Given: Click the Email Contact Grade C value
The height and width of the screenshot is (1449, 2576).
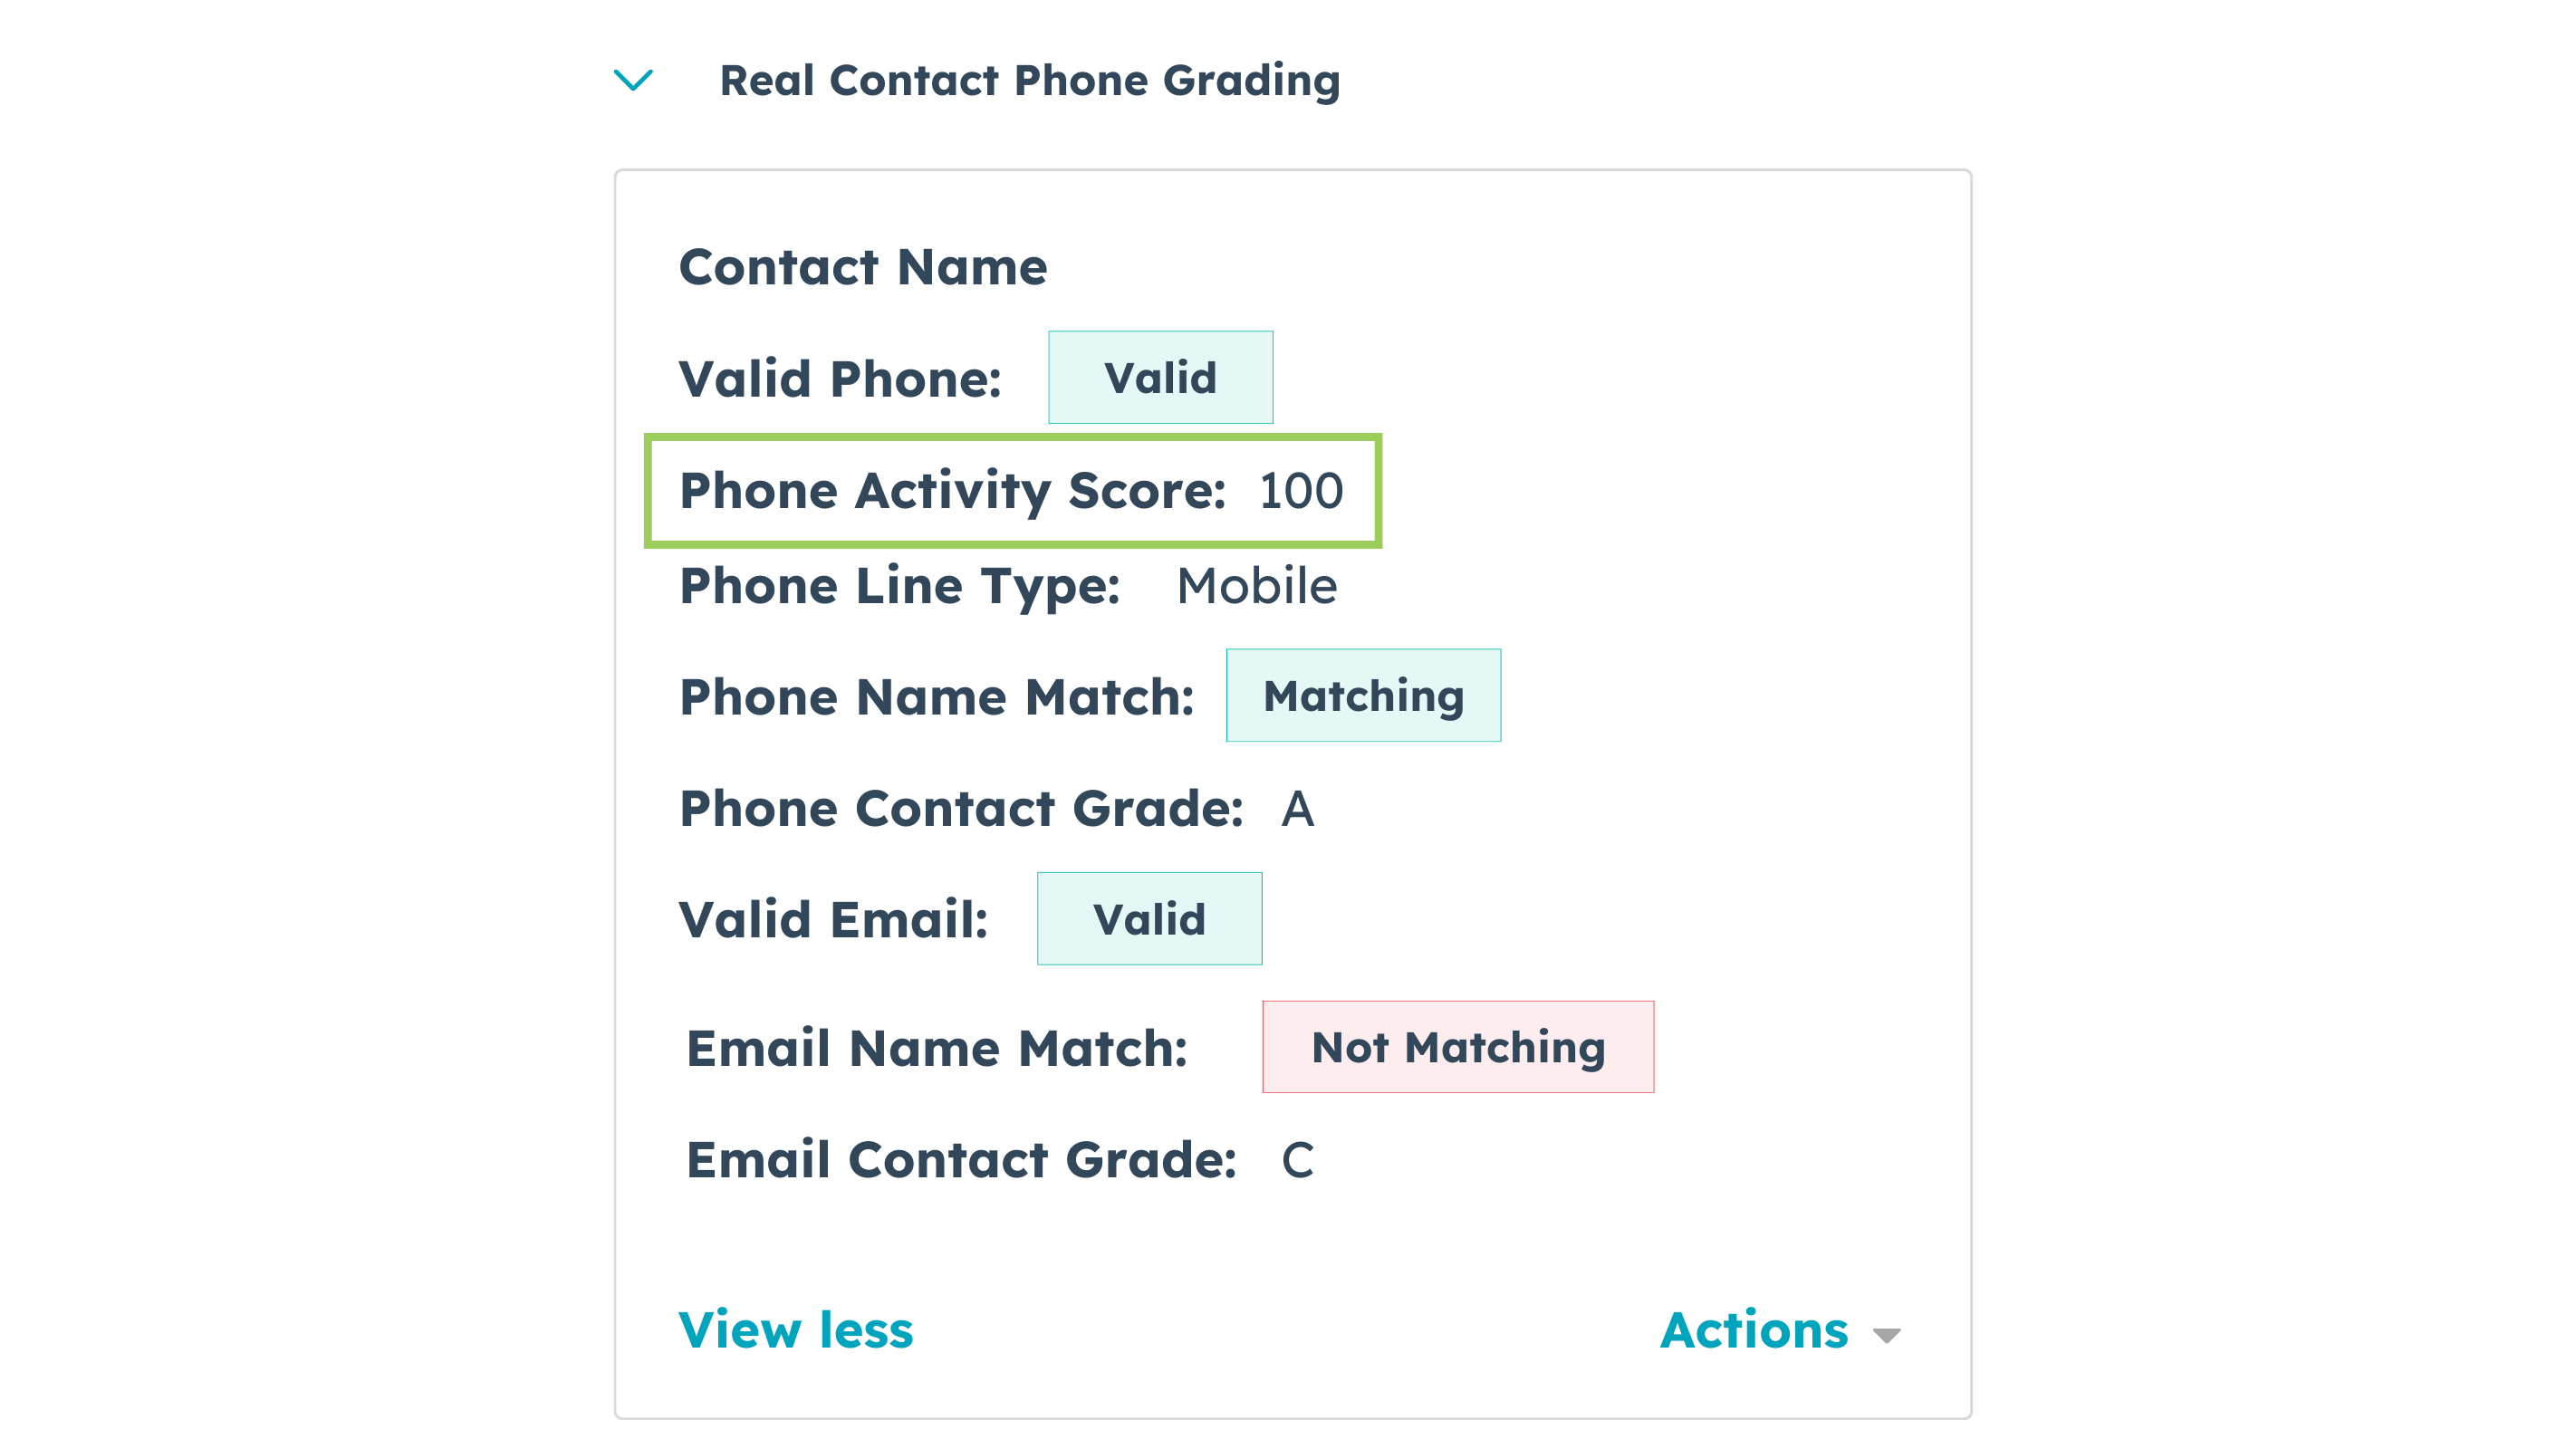Looking at the screenshot, I should [x=1297, y=1160].
